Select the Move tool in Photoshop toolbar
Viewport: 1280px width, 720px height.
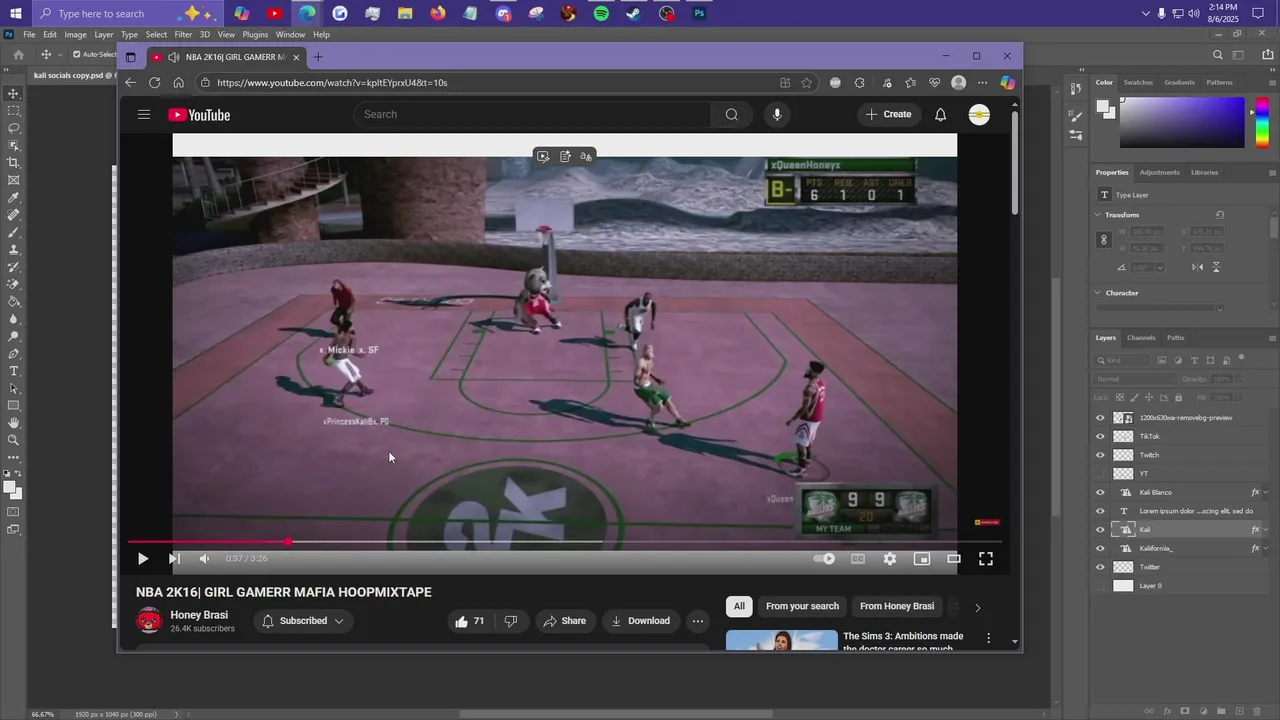13,93
